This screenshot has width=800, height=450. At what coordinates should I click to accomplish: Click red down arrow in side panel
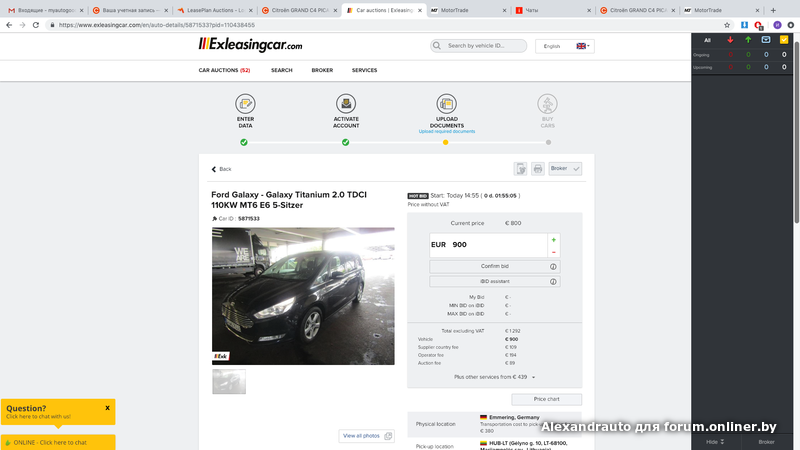(x=730, y=40)
